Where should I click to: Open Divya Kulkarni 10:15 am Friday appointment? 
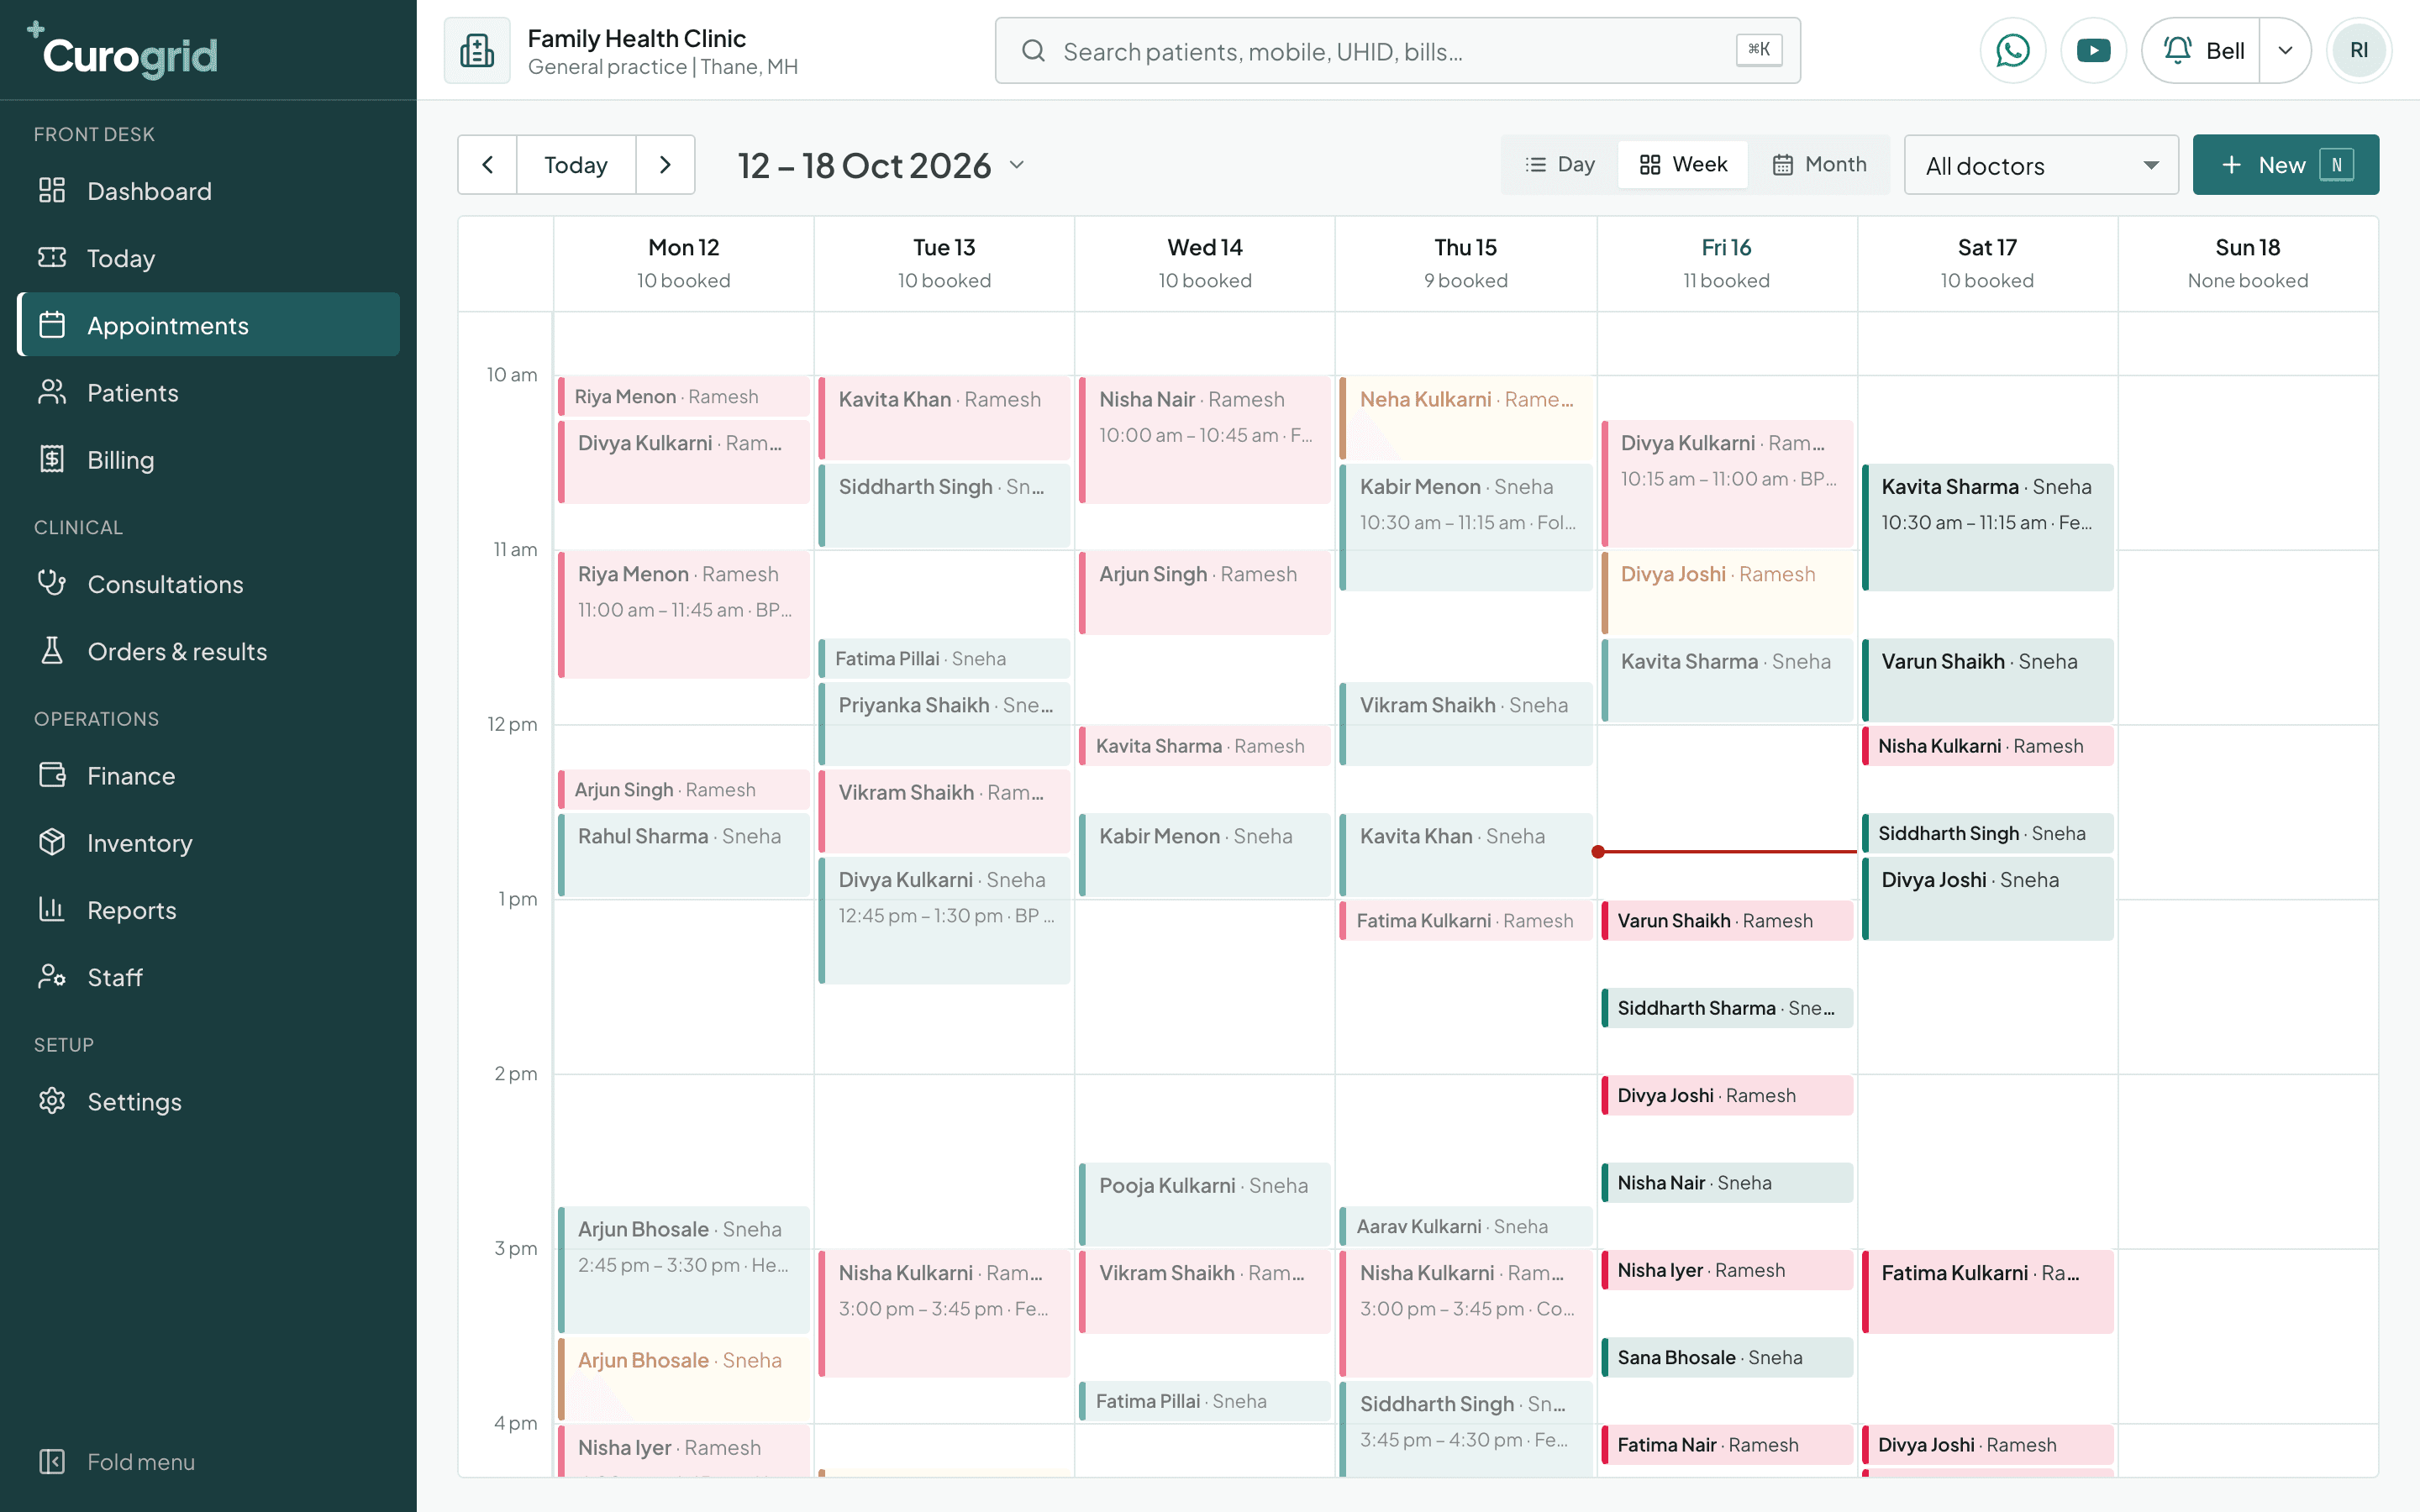(1727, 483)
